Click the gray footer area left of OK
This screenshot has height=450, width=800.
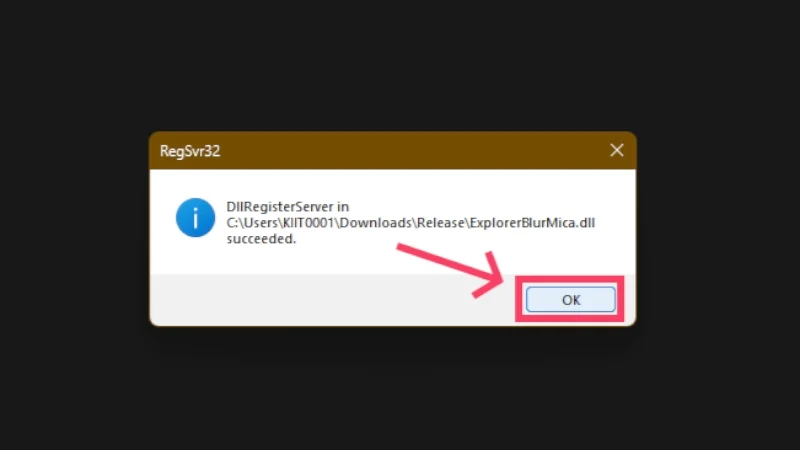point(332,299)
